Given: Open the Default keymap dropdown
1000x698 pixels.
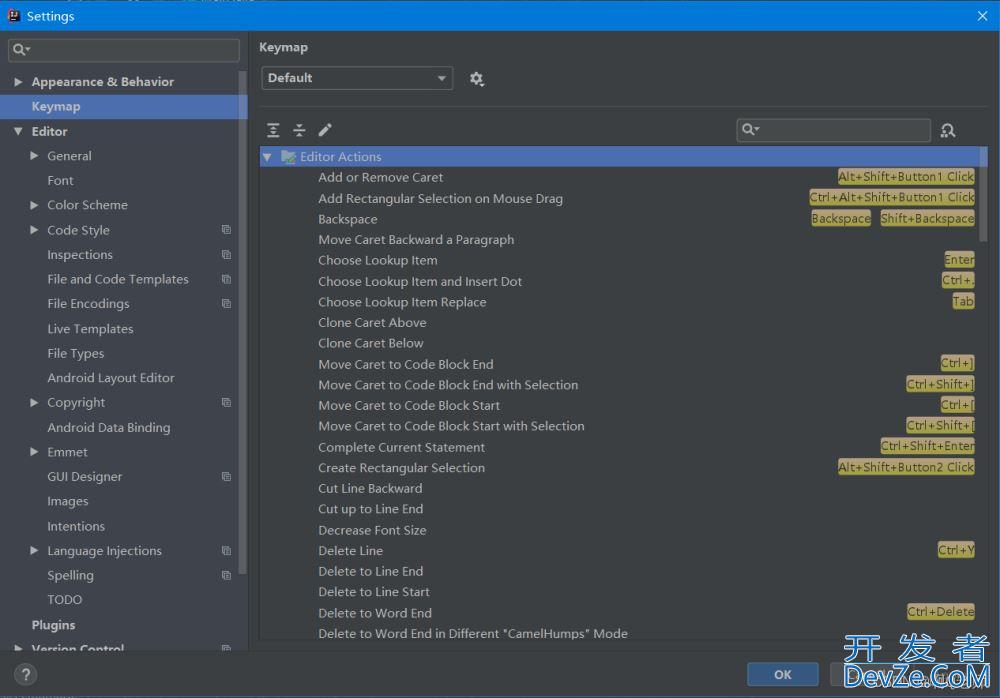Looking at the screenshot, I should 357,78.
